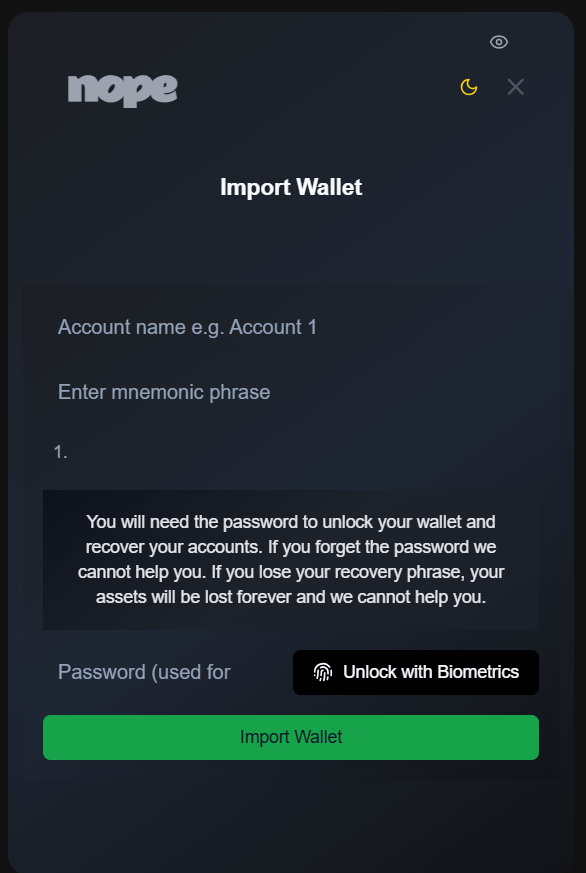
Task: Click the password warning notice panel
Action: (290, 559)
